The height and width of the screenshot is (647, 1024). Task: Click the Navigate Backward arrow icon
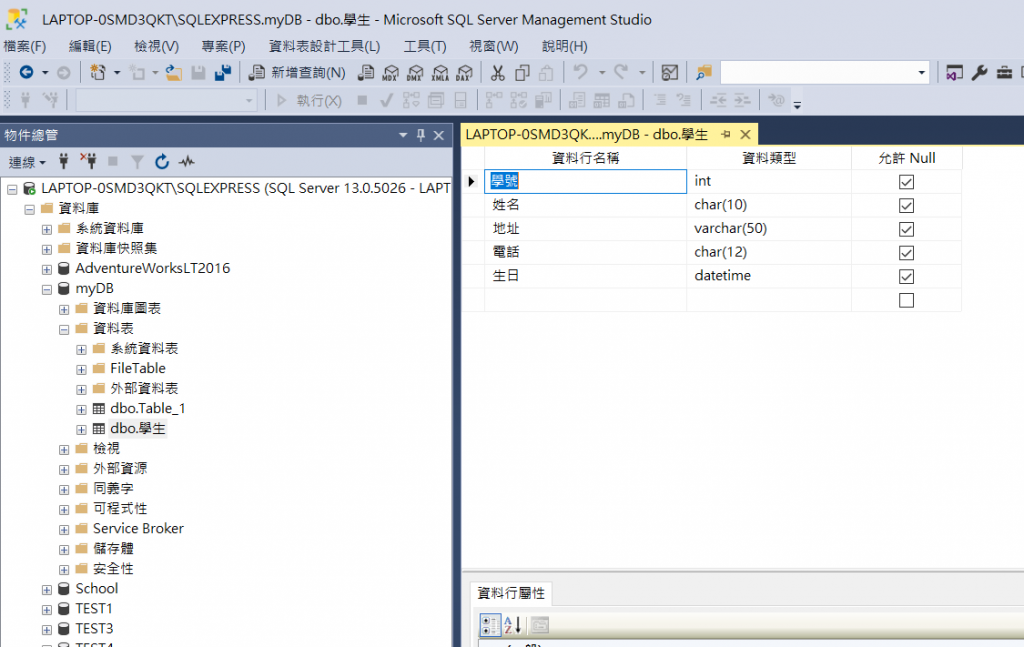tap(26, 72)
